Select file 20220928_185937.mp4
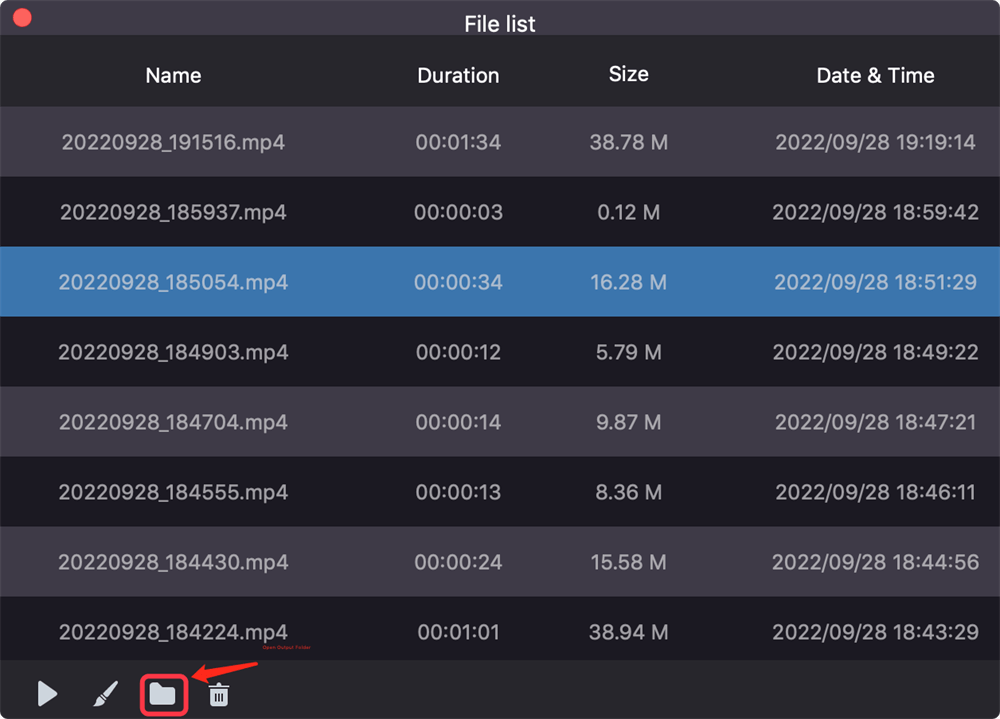Image resolution: width=1000 pixels, height=719 pixels. click(173, 212)
